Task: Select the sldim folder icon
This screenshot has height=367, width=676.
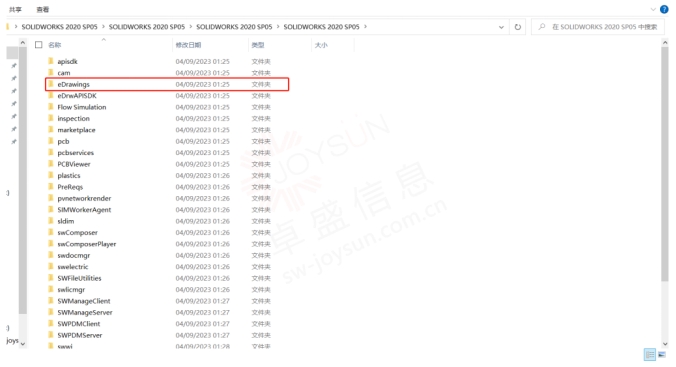Action: [x=50, y=221]
